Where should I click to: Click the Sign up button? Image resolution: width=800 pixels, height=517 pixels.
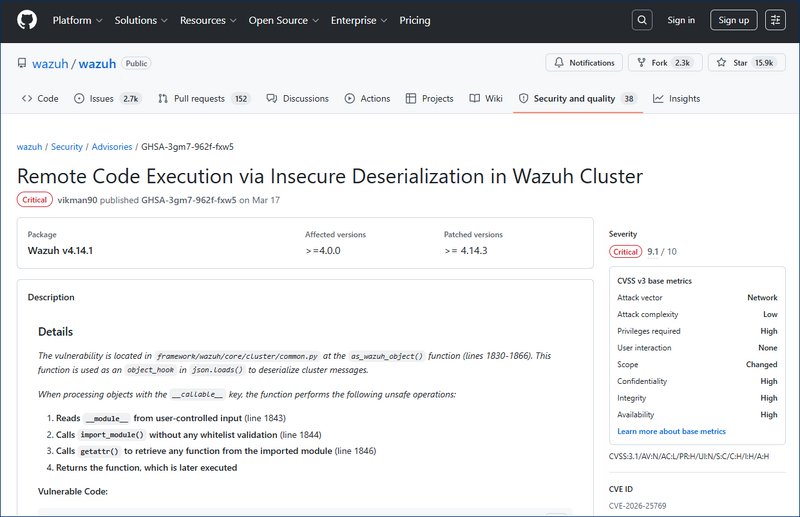pos(734,20)
